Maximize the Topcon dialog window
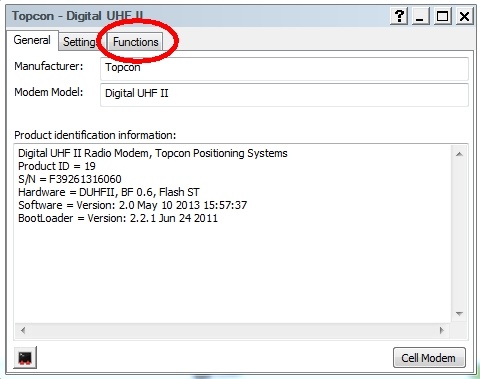Image resolution: width=480 pixels, height=379 pixels. tap(442, 16)
